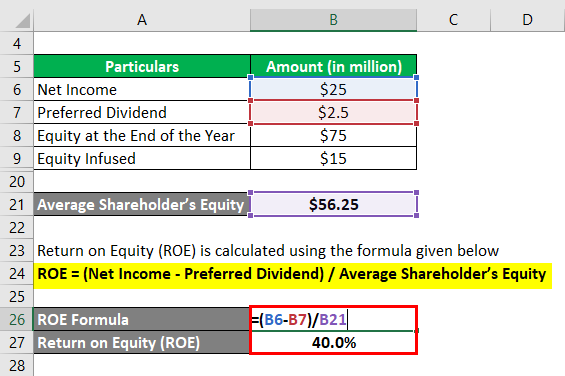Image resolution: width=565 pixels, height=376 pixels.
Task: Select the $56.25 average equity cell
Action: (333, 205)
